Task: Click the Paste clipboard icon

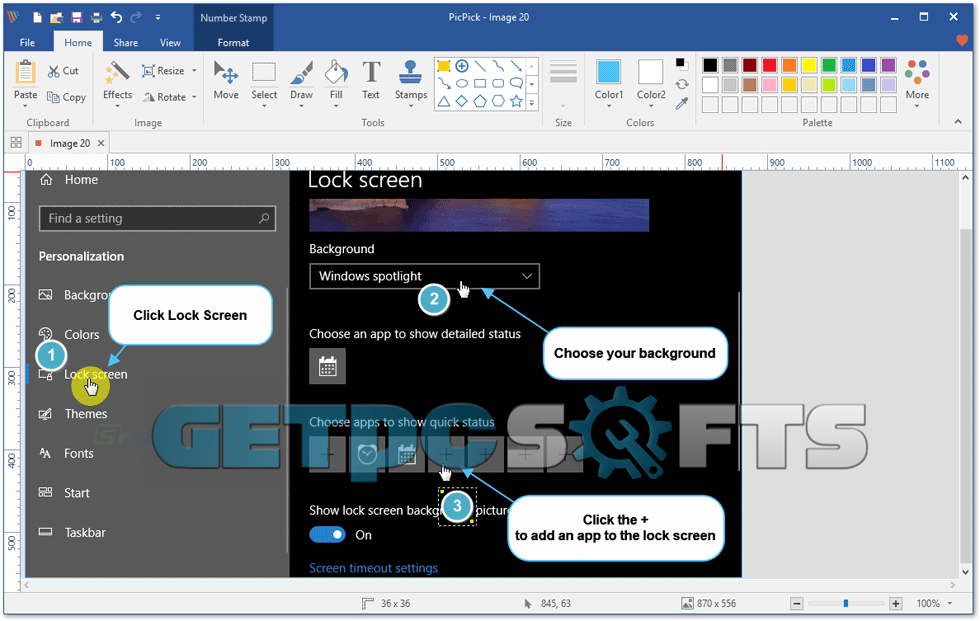Action: pos(25,72)
